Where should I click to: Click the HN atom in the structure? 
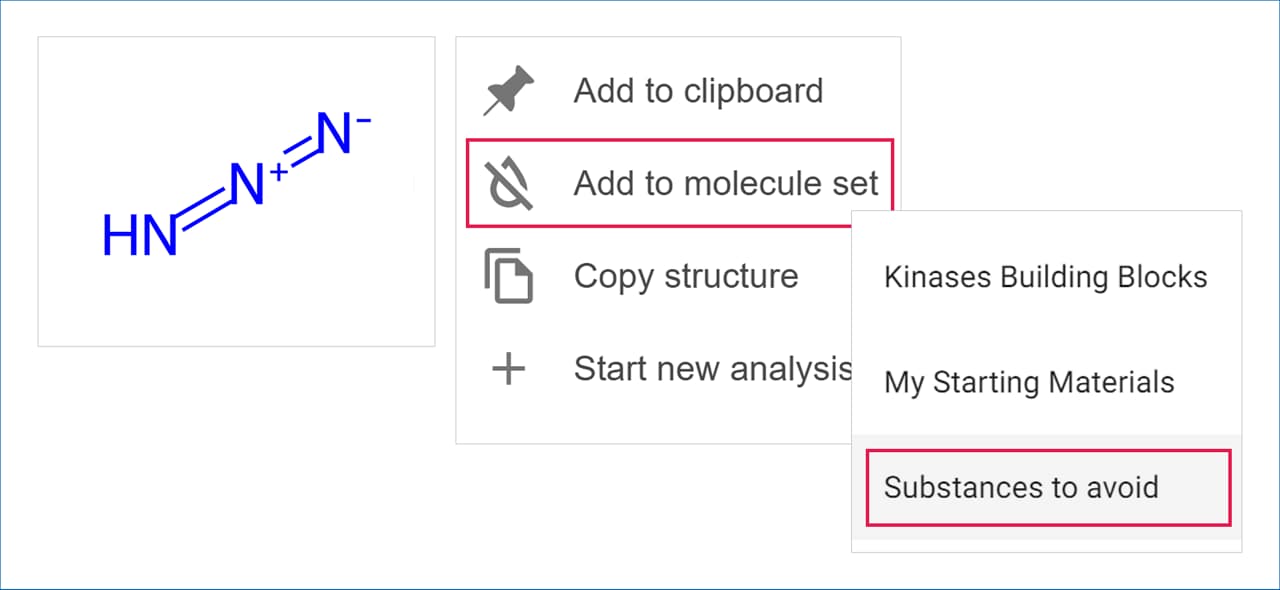tap(140, 237)
